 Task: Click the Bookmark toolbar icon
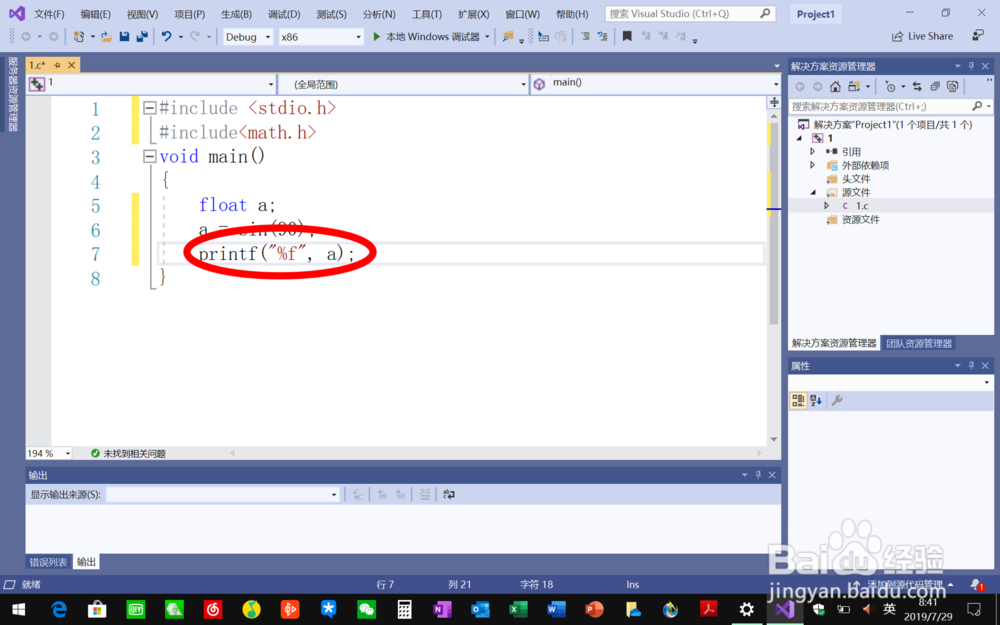click(x=627, y=37)
